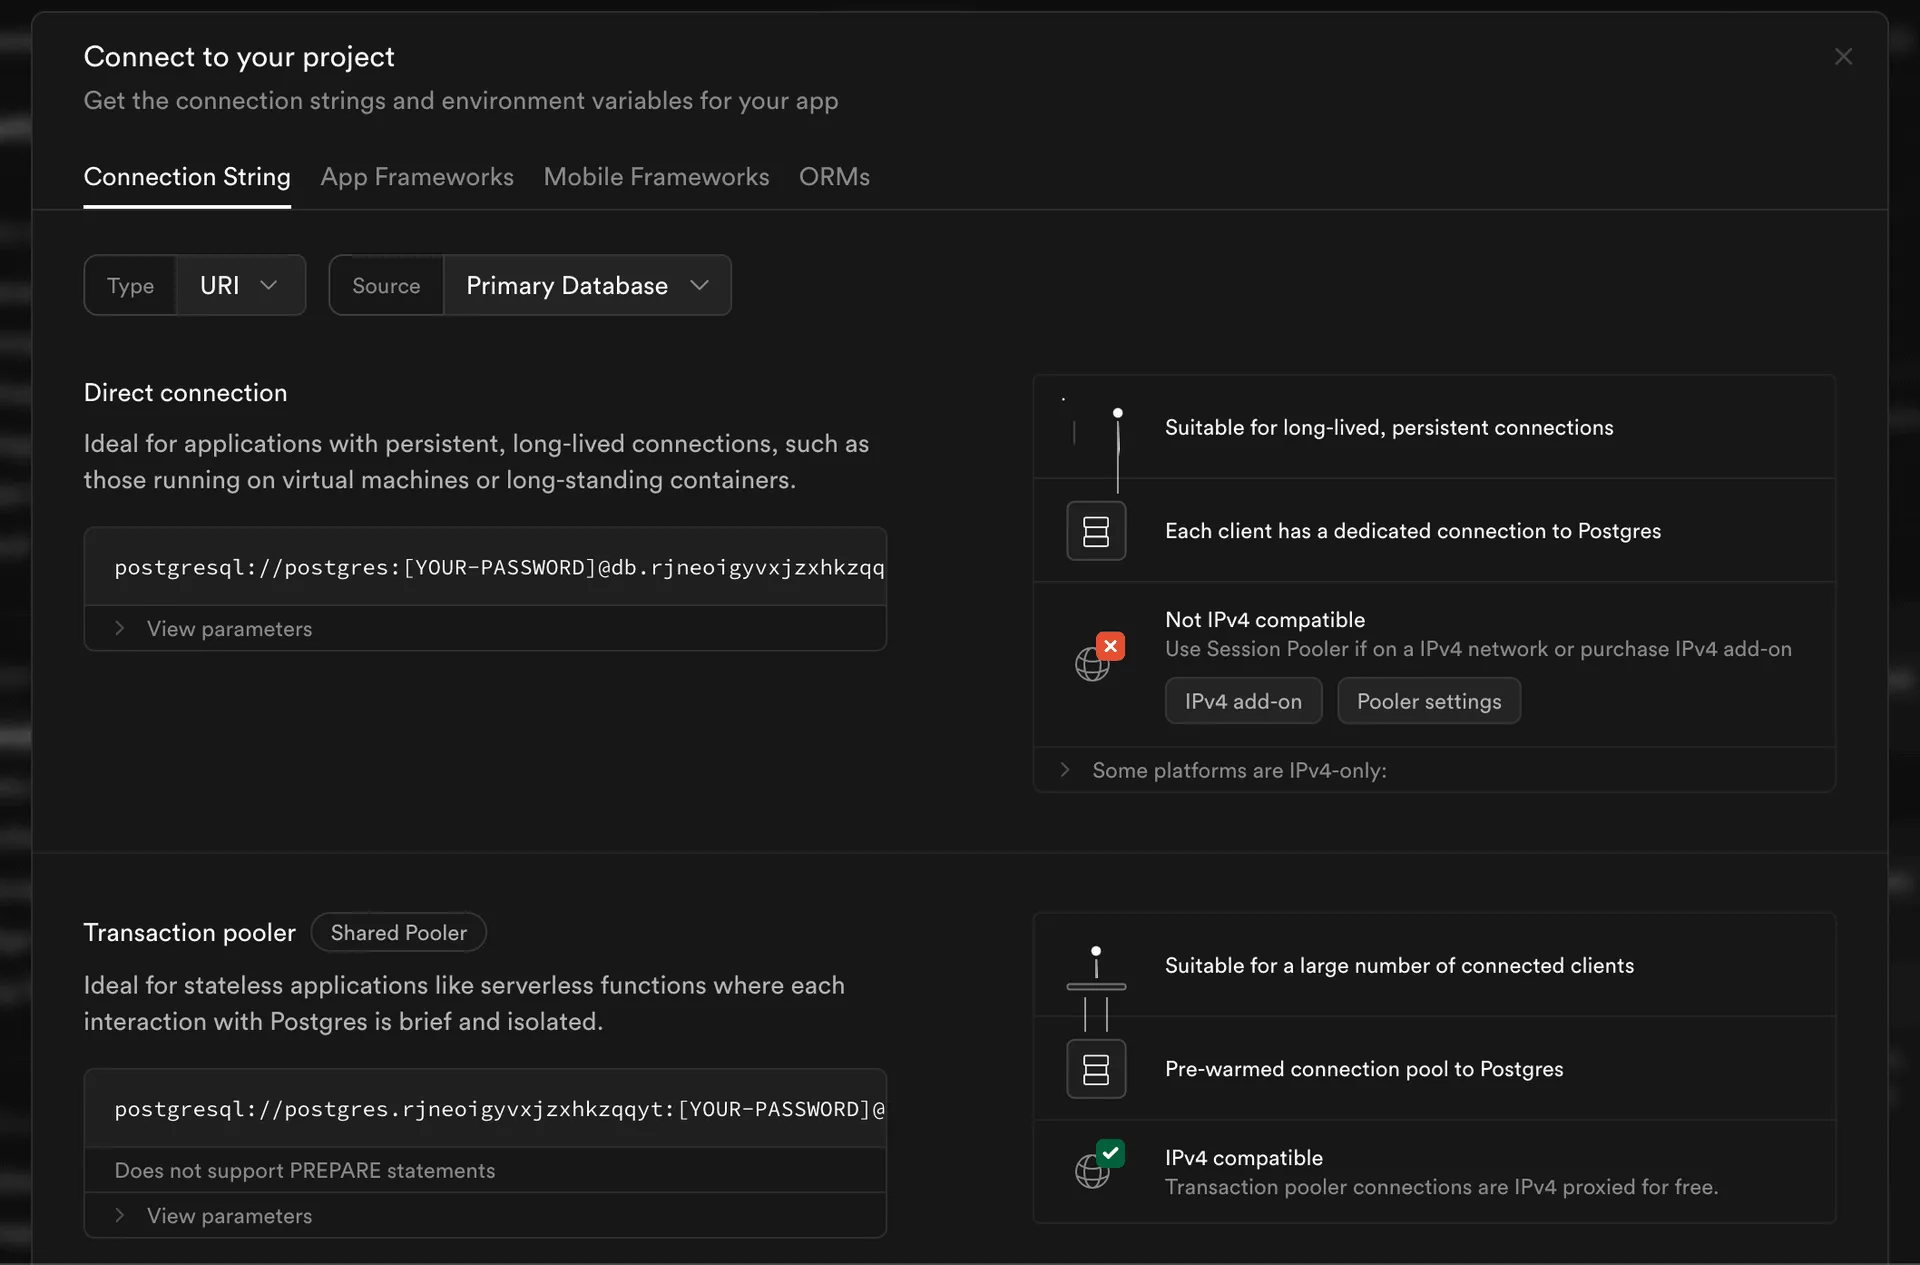
Task: Open the Source dropdown showing Primary Database
Action: (x=588, y=285)
